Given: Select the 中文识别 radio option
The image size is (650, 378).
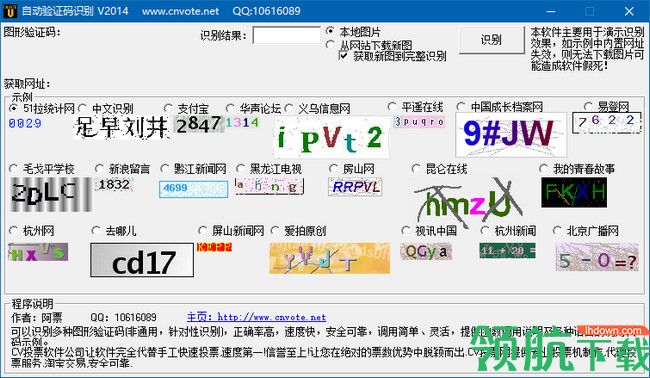Looking at the screenshot, I should 82,109.
